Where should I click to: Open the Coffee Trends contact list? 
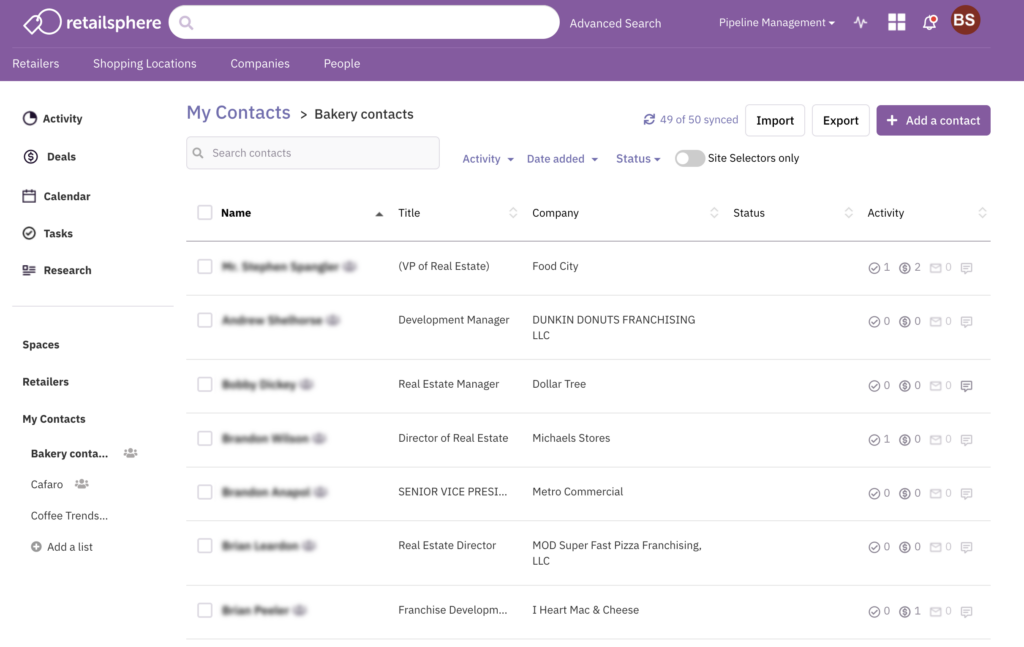pos(69,515)
